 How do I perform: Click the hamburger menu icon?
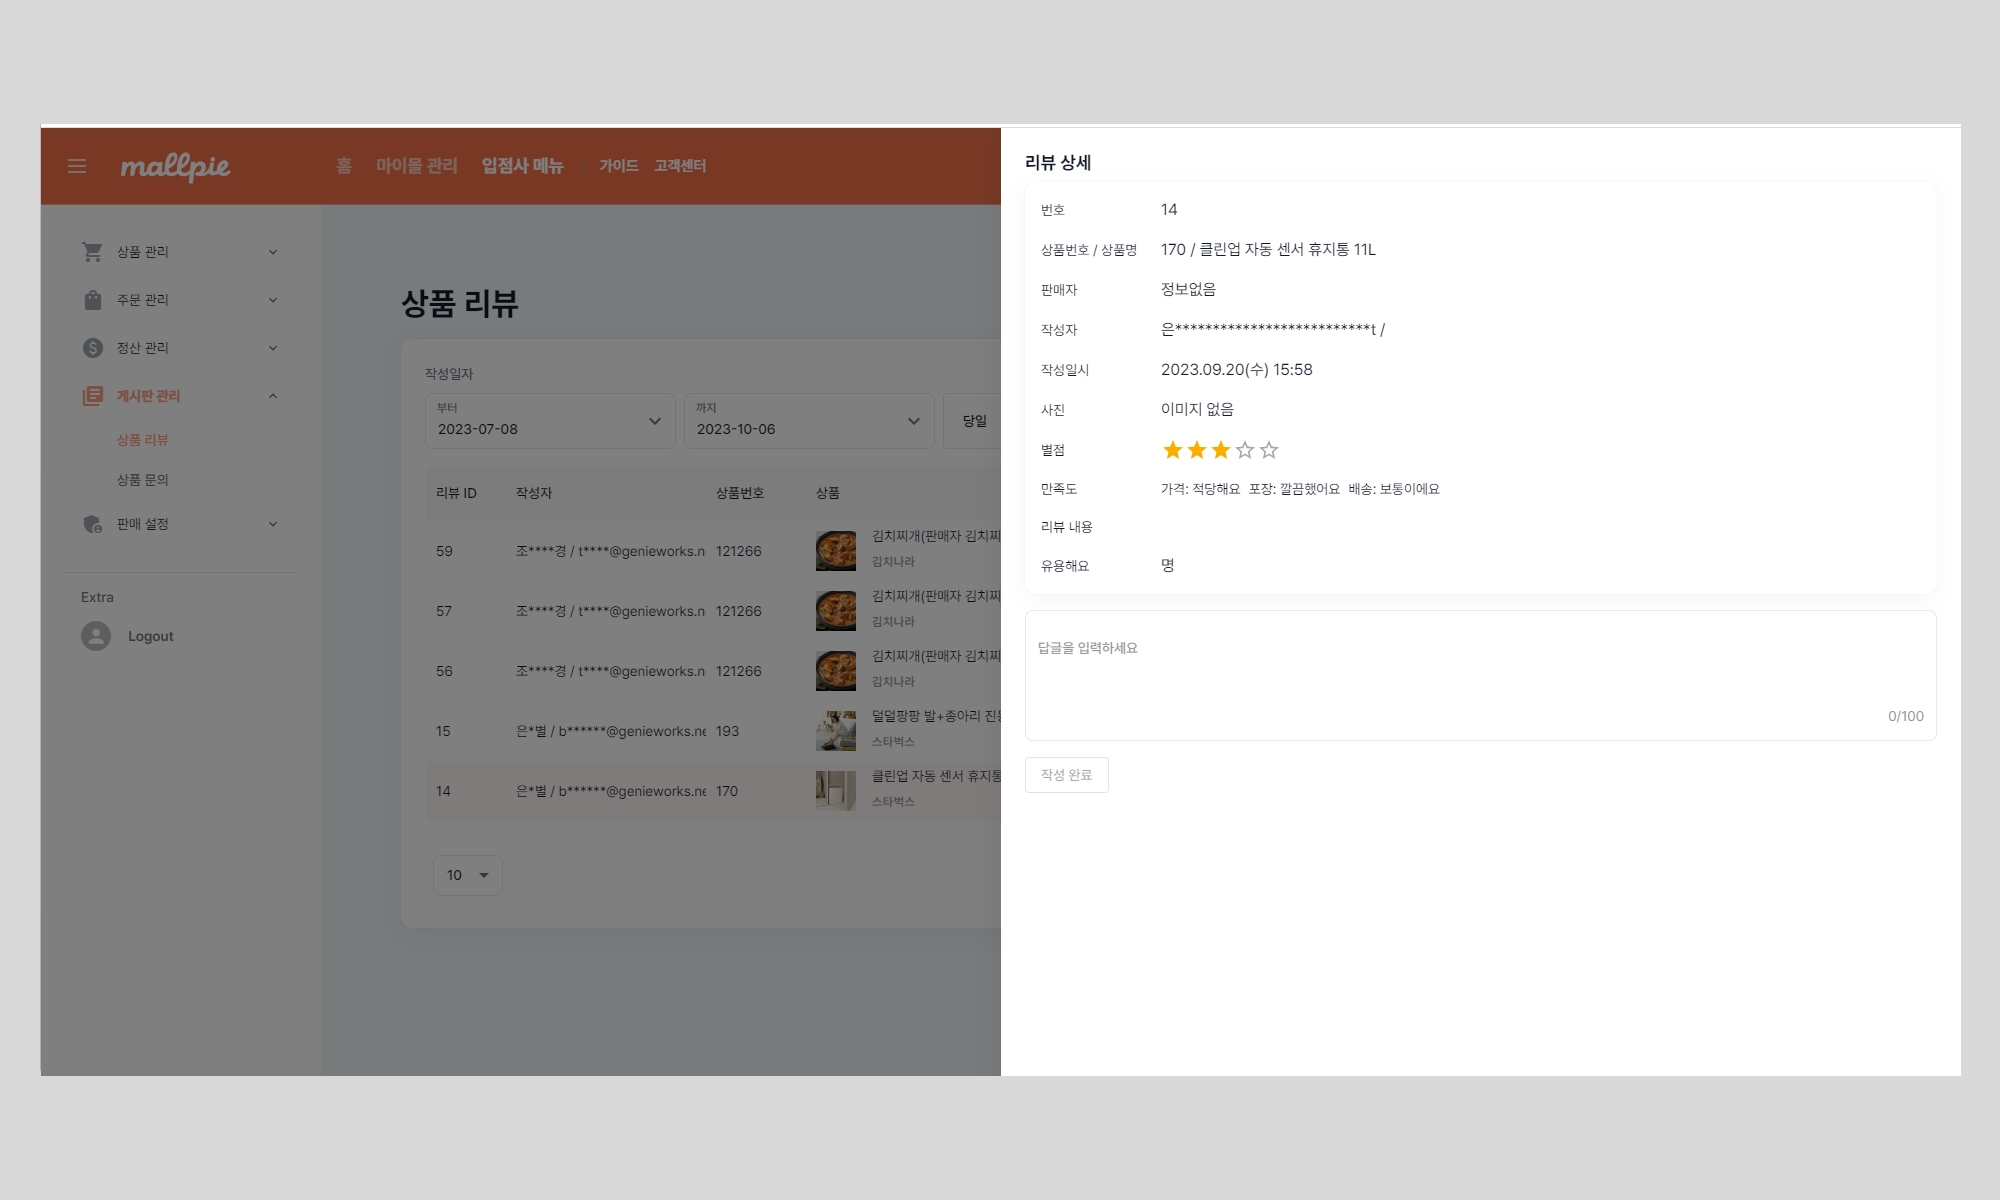[x=77, y=166]
